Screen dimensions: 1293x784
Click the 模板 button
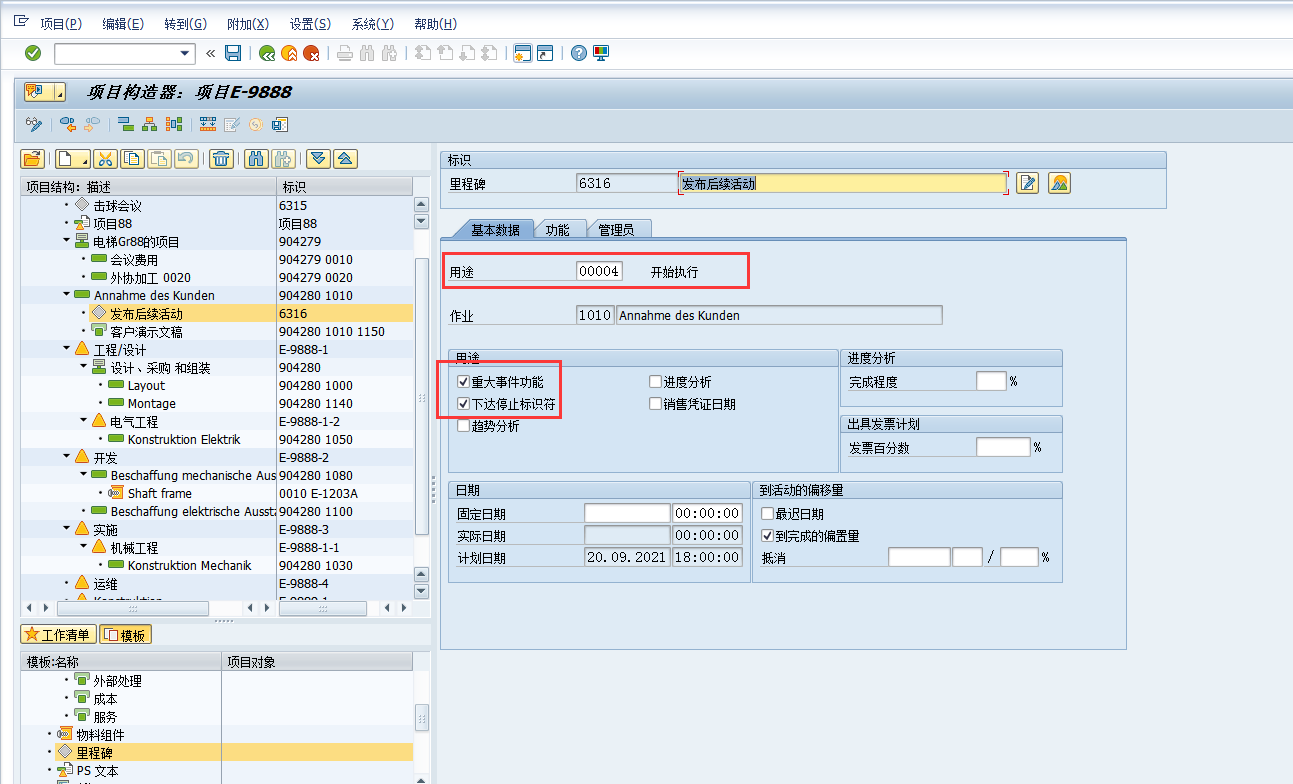point(124,634)
